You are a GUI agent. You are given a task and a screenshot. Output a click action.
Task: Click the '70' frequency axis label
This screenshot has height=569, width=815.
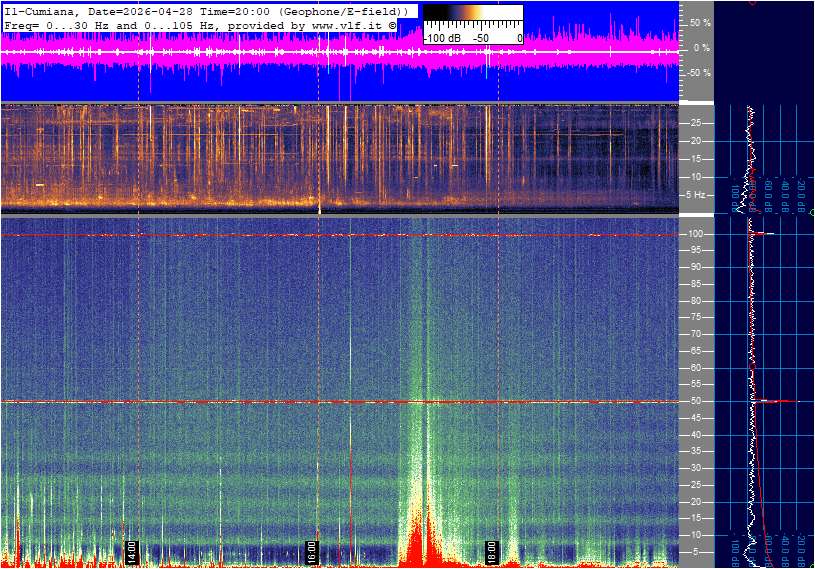(x=696, y=334)
